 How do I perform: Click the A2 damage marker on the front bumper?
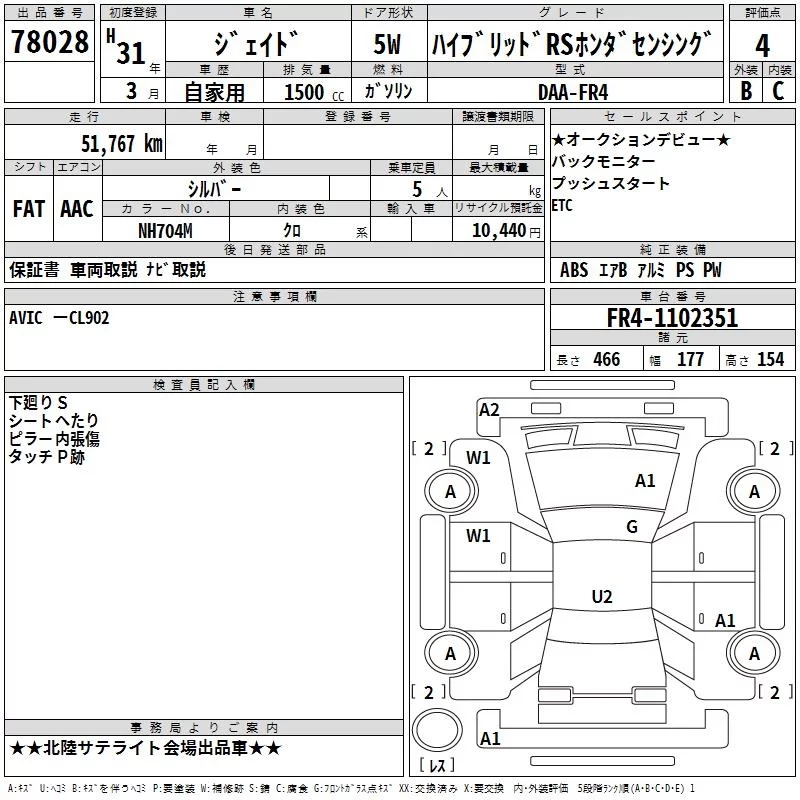(489, 409)
